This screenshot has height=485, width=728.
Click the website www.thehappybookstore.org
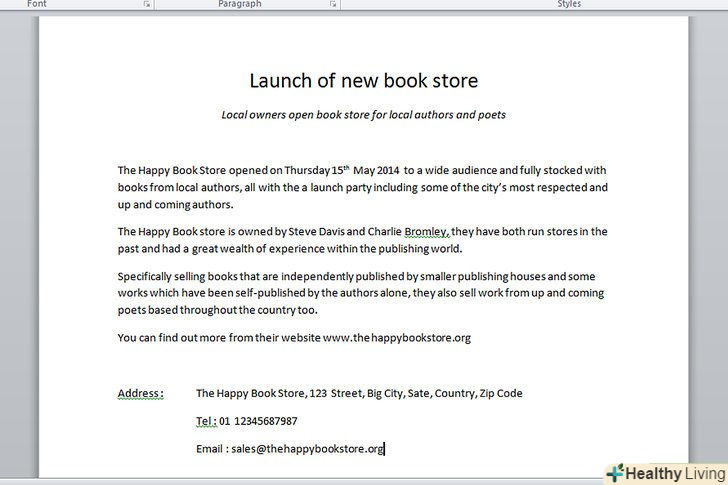tap(396, 338)
